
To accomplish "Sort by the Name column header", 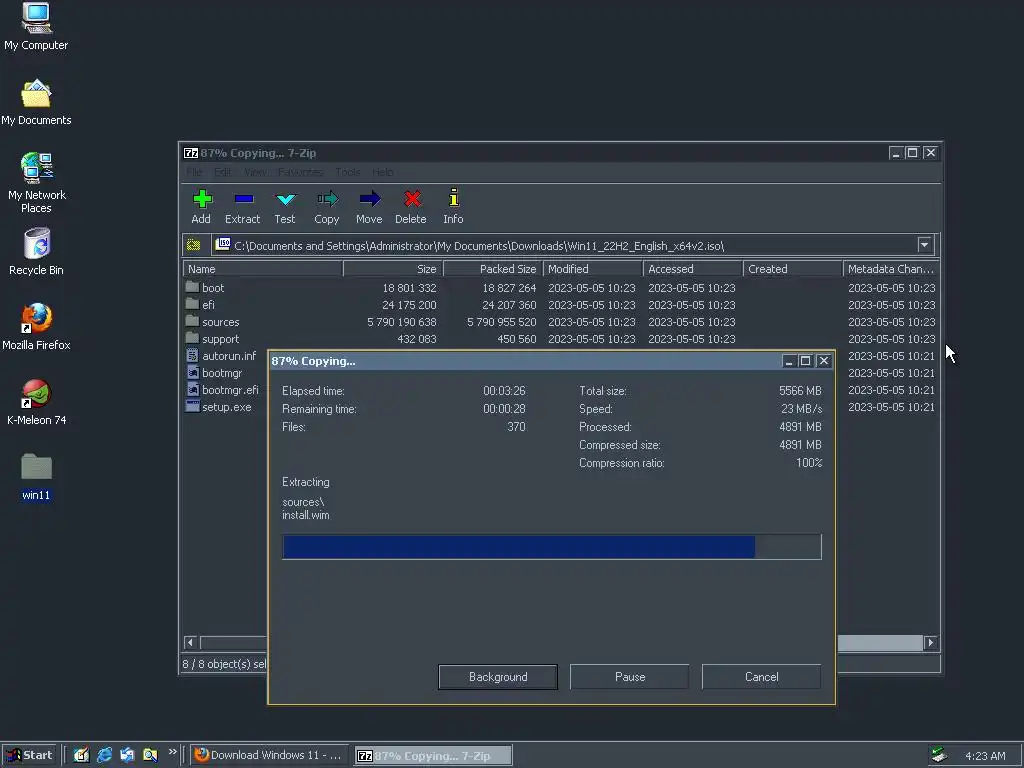I will click(263, 269).
